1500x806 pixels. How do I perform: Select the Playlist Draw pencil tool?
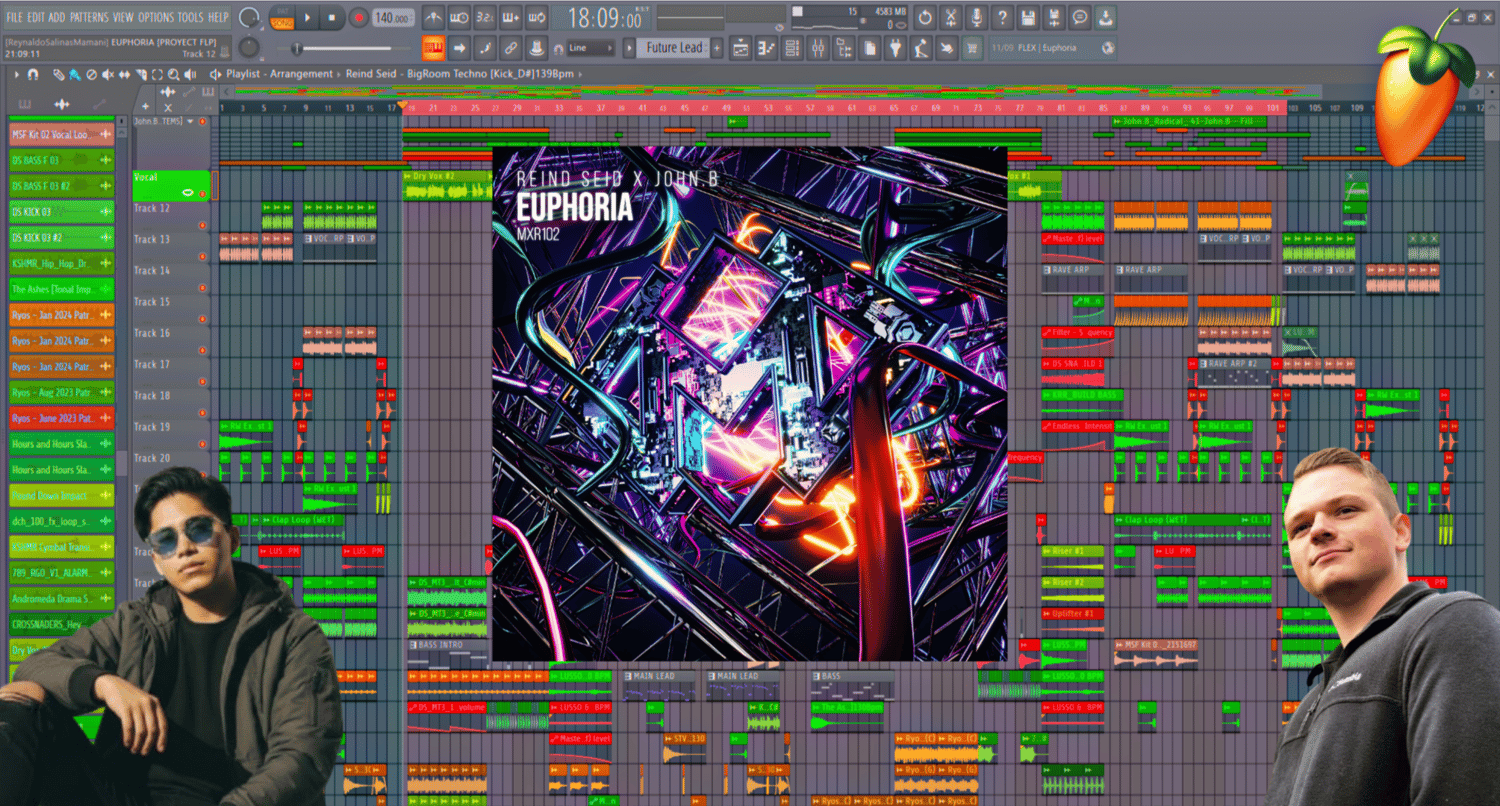58,74
